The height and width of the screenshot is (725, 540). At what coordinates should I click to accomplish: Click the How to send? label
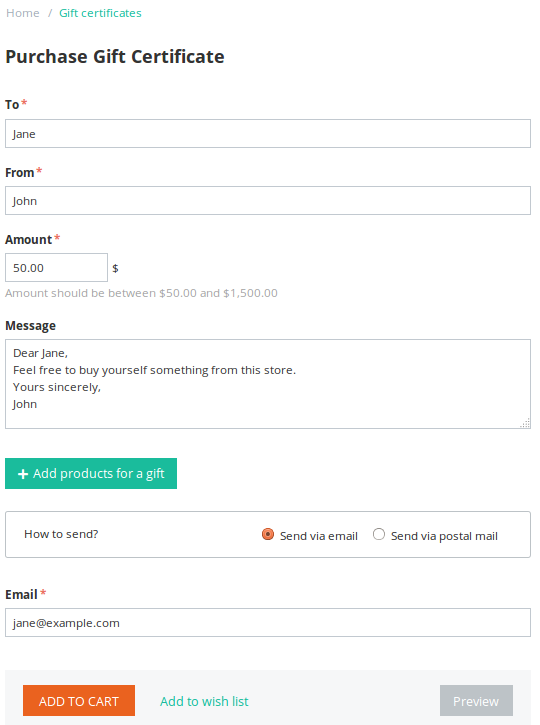61,534
